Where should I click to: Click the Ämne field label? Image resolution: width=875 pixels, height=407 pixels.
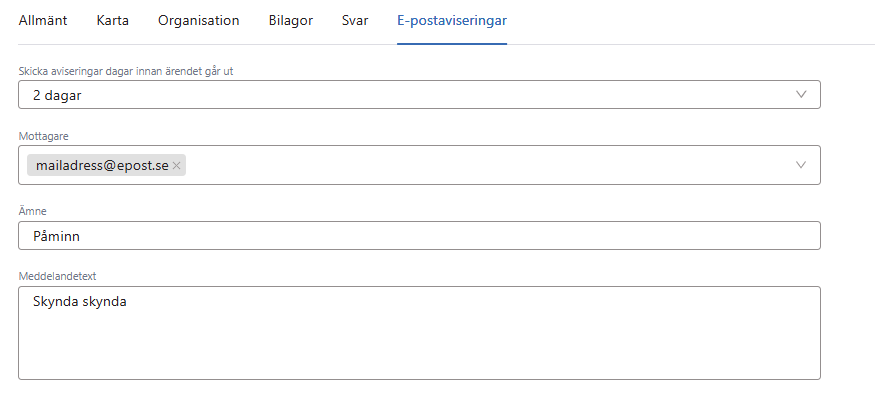coord(33,211)
